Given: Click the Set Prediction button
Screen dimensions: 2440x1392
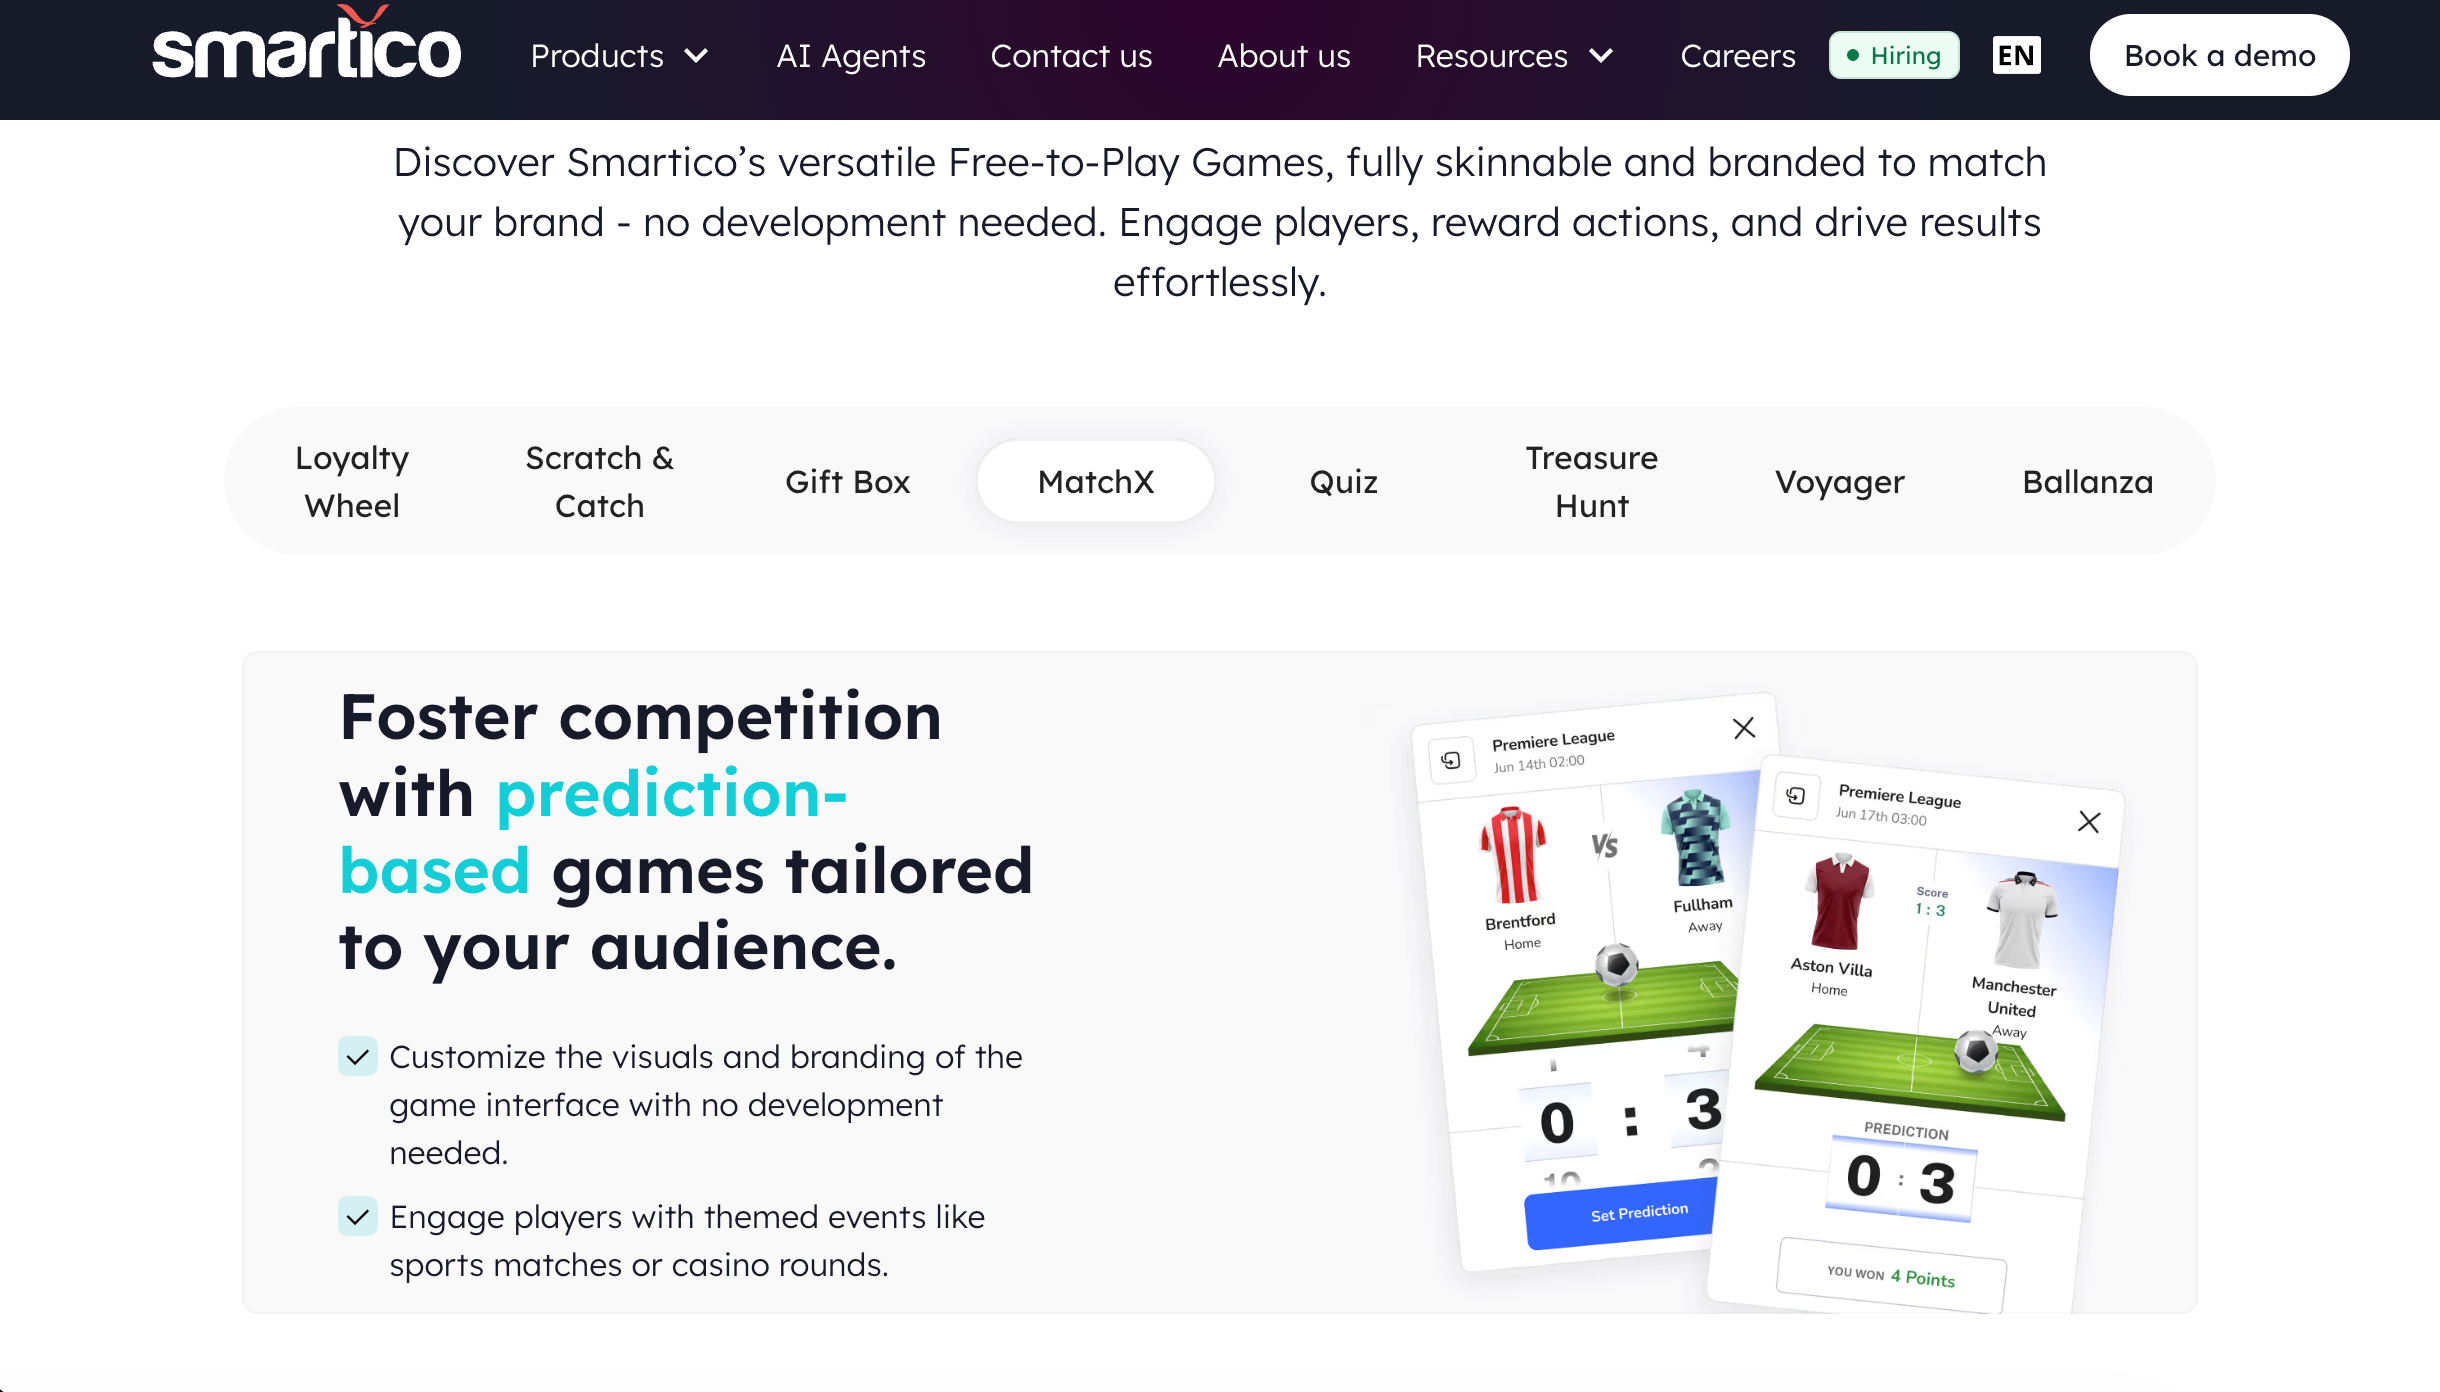Looking at the screenshot, I should 1638,1214.
